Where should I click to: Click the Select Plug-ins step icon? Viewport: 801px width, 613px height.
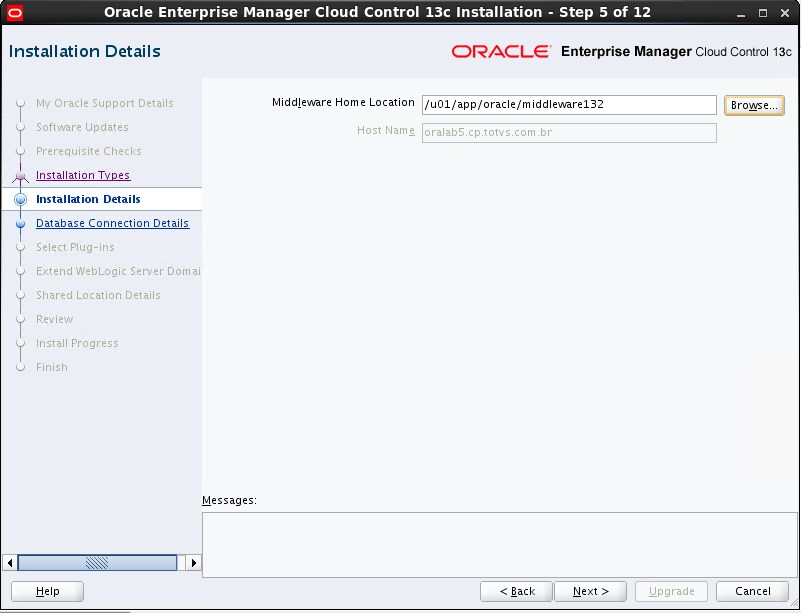tap(22, 247)
